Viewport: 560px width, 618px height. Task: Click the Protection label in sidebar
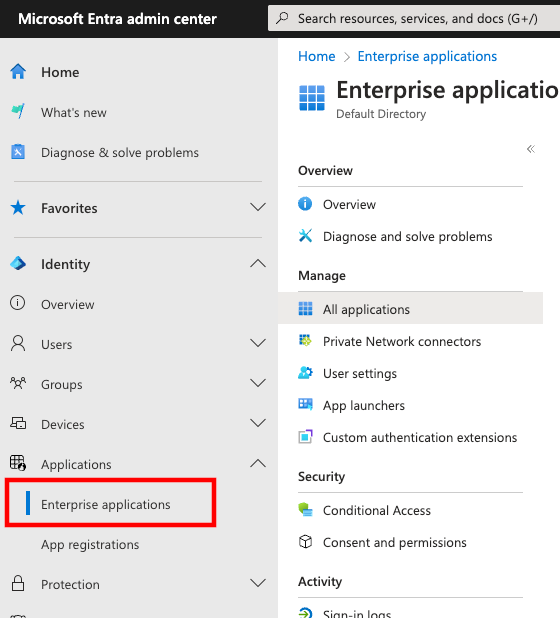[70, 584]
